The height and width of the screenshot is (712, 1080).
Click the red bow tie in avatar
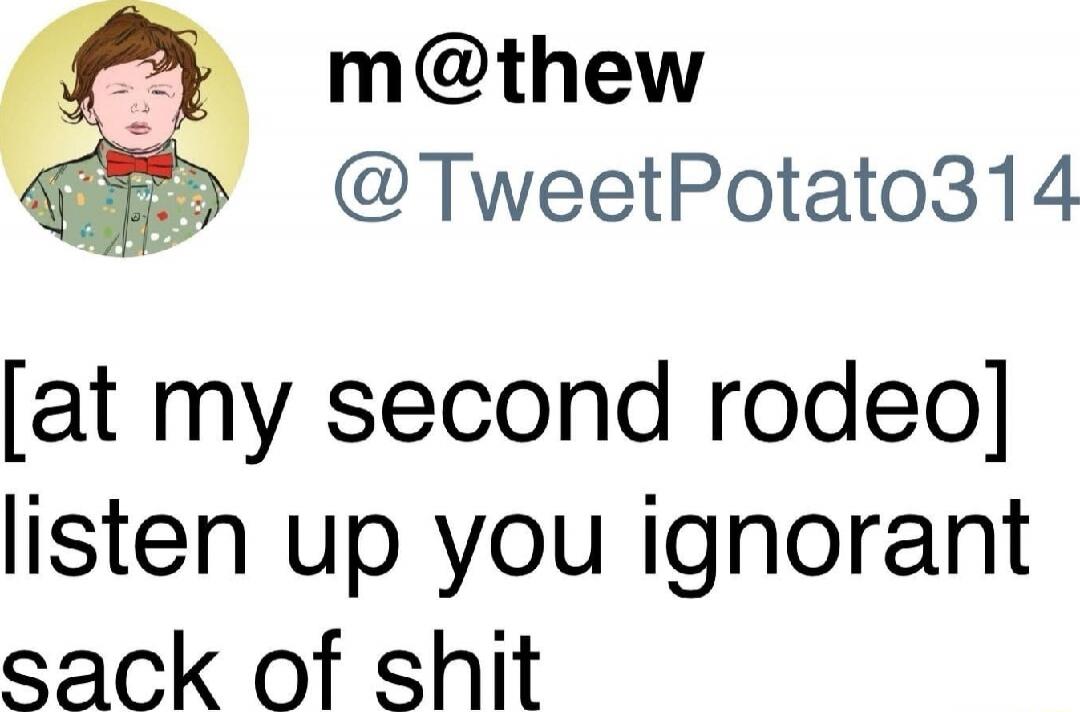pyautogui.click(x=140, y=165)
